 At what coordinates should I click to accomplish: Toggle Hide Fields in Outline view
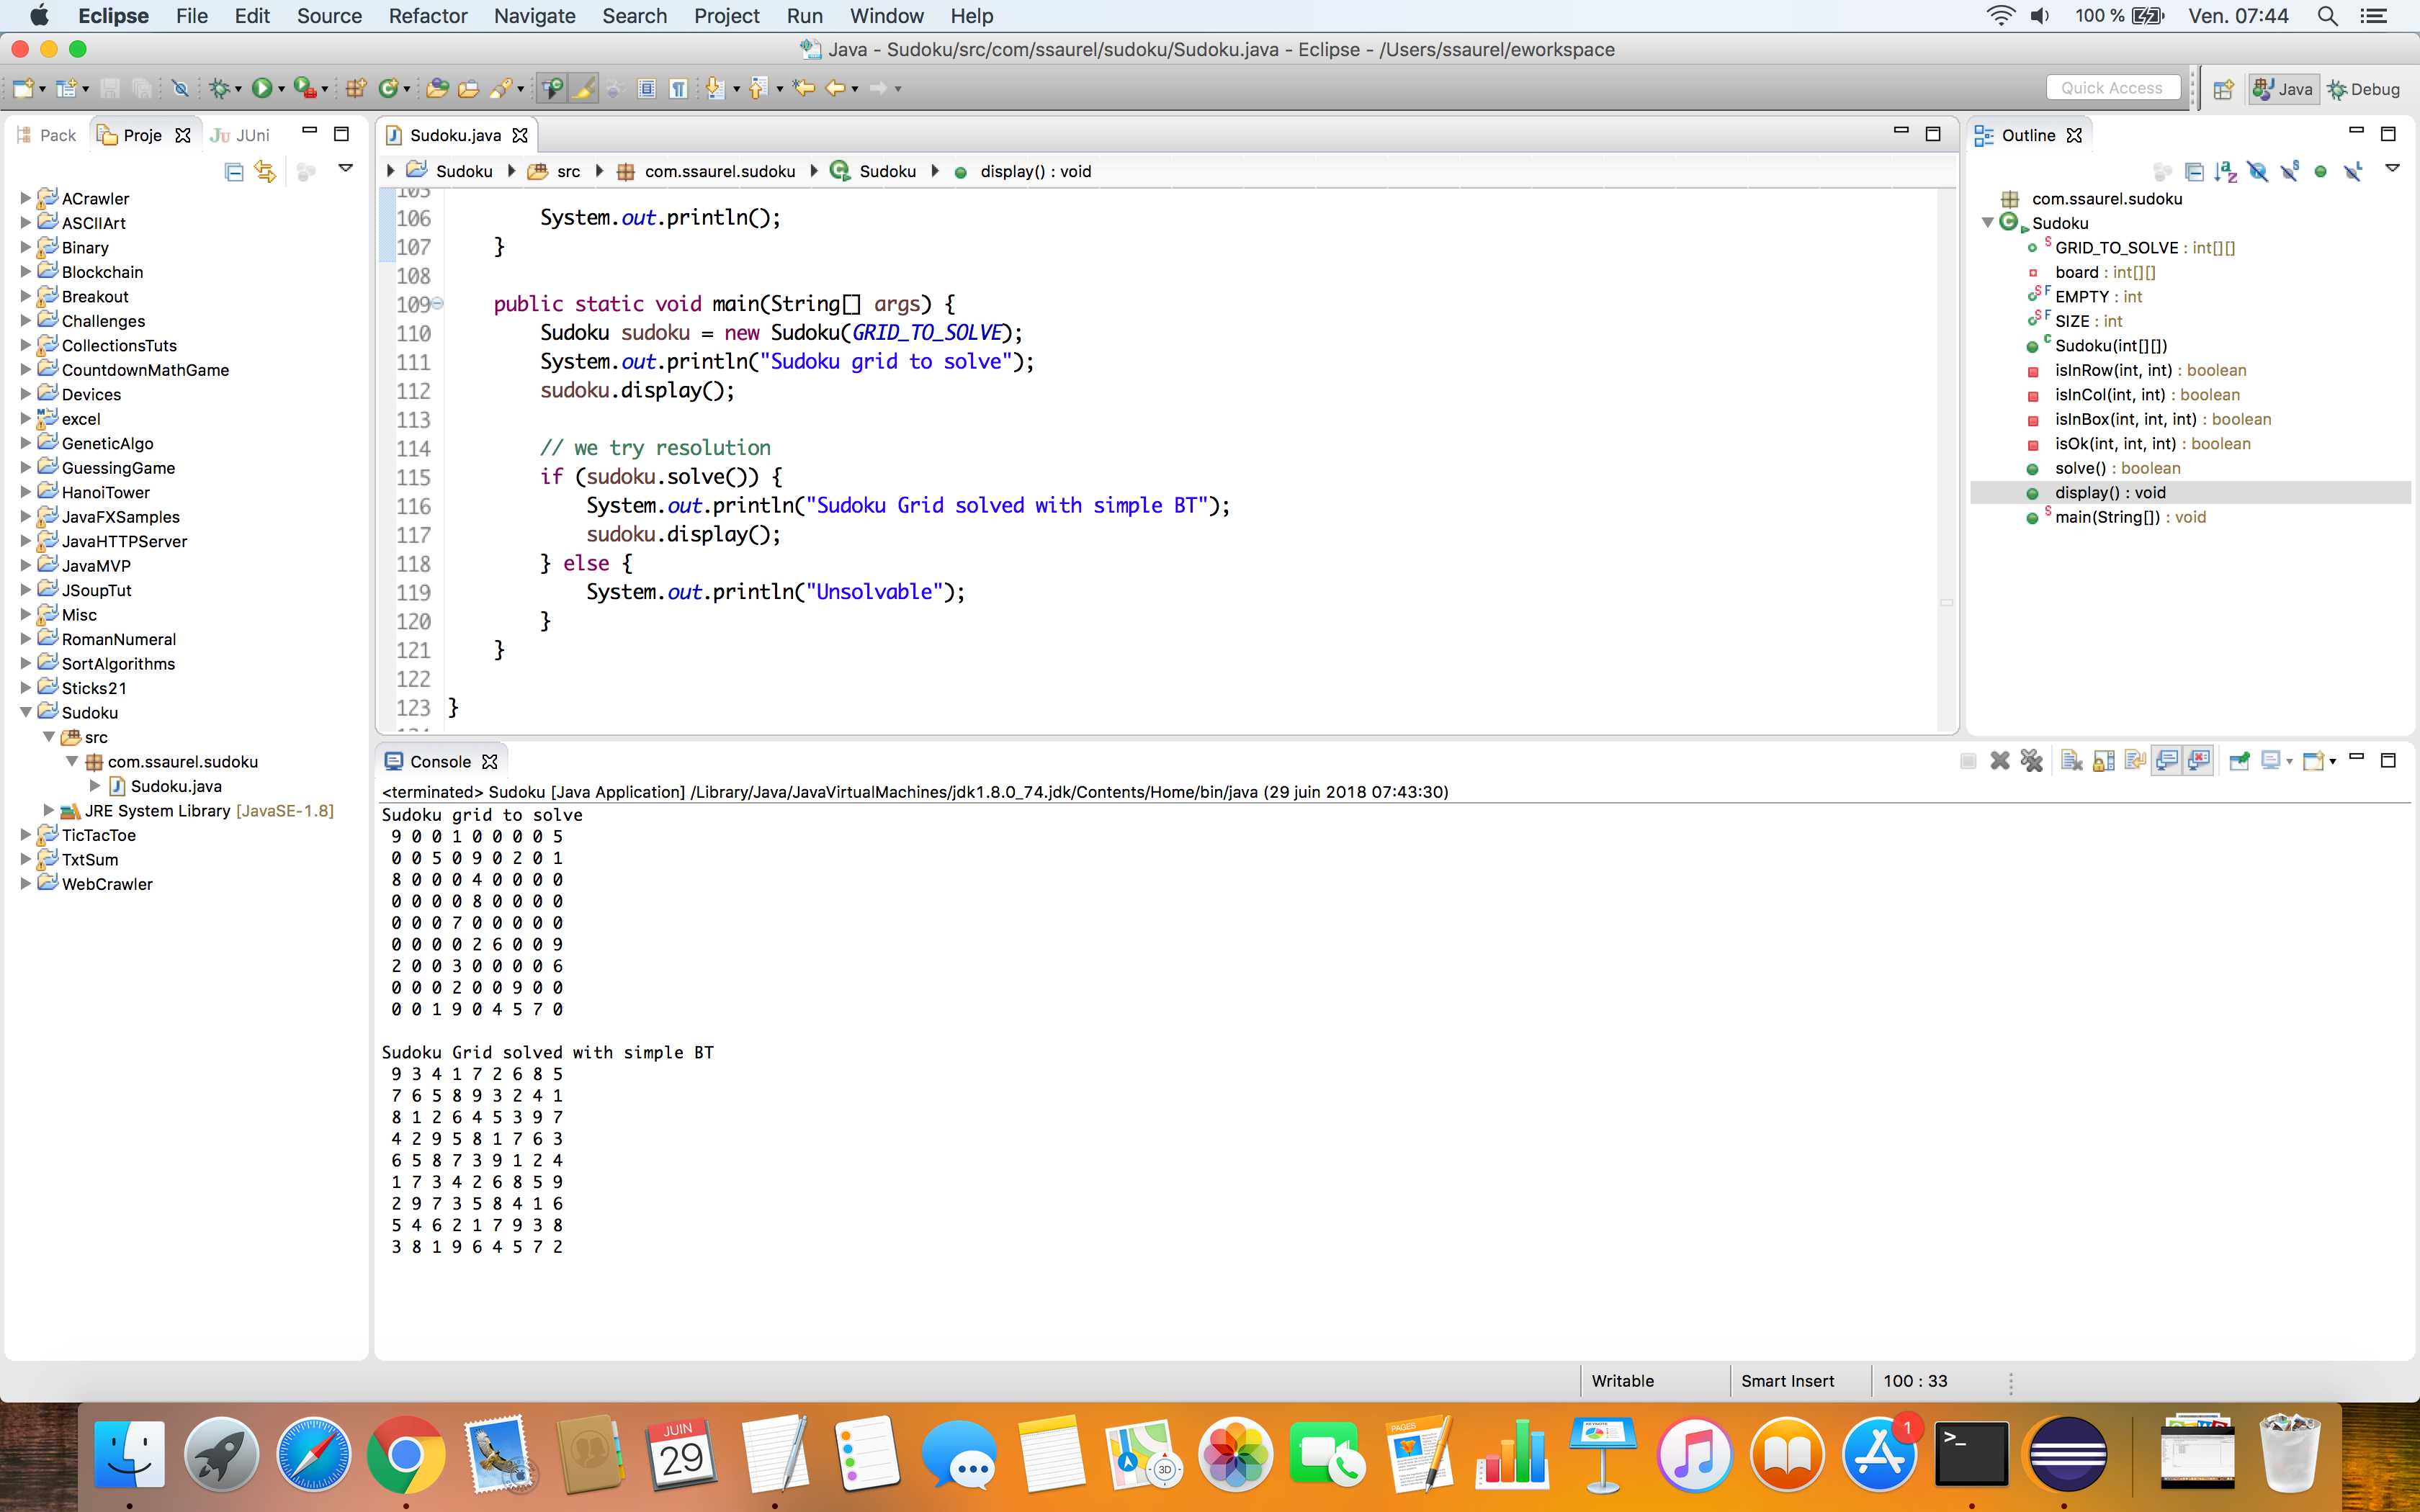click(x=2257, y=172)
